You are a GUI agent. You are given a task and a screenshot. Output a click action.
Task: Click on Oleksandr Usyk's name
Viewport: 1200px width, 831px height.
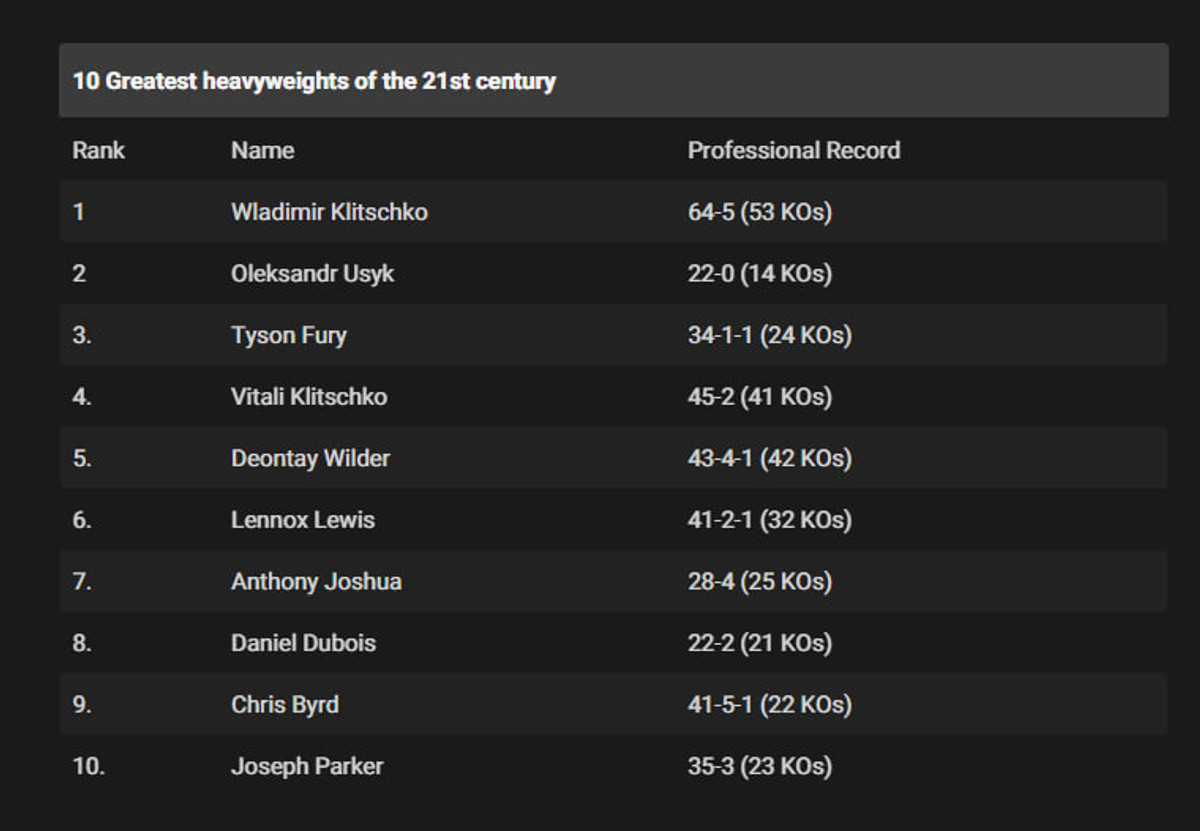(x=312, y=274)
